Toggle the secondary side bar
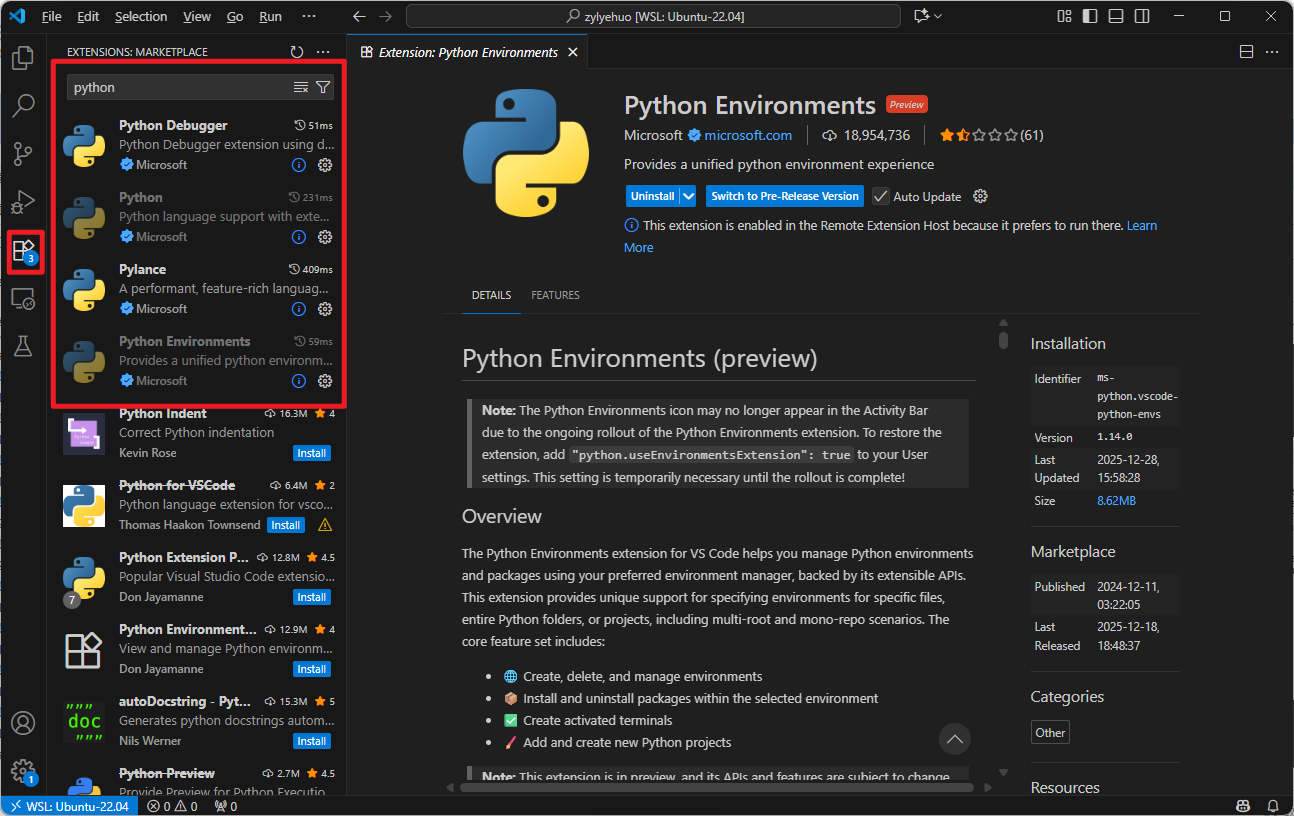The width and height of the screenshot is (1294, 816). point(1142,17)
